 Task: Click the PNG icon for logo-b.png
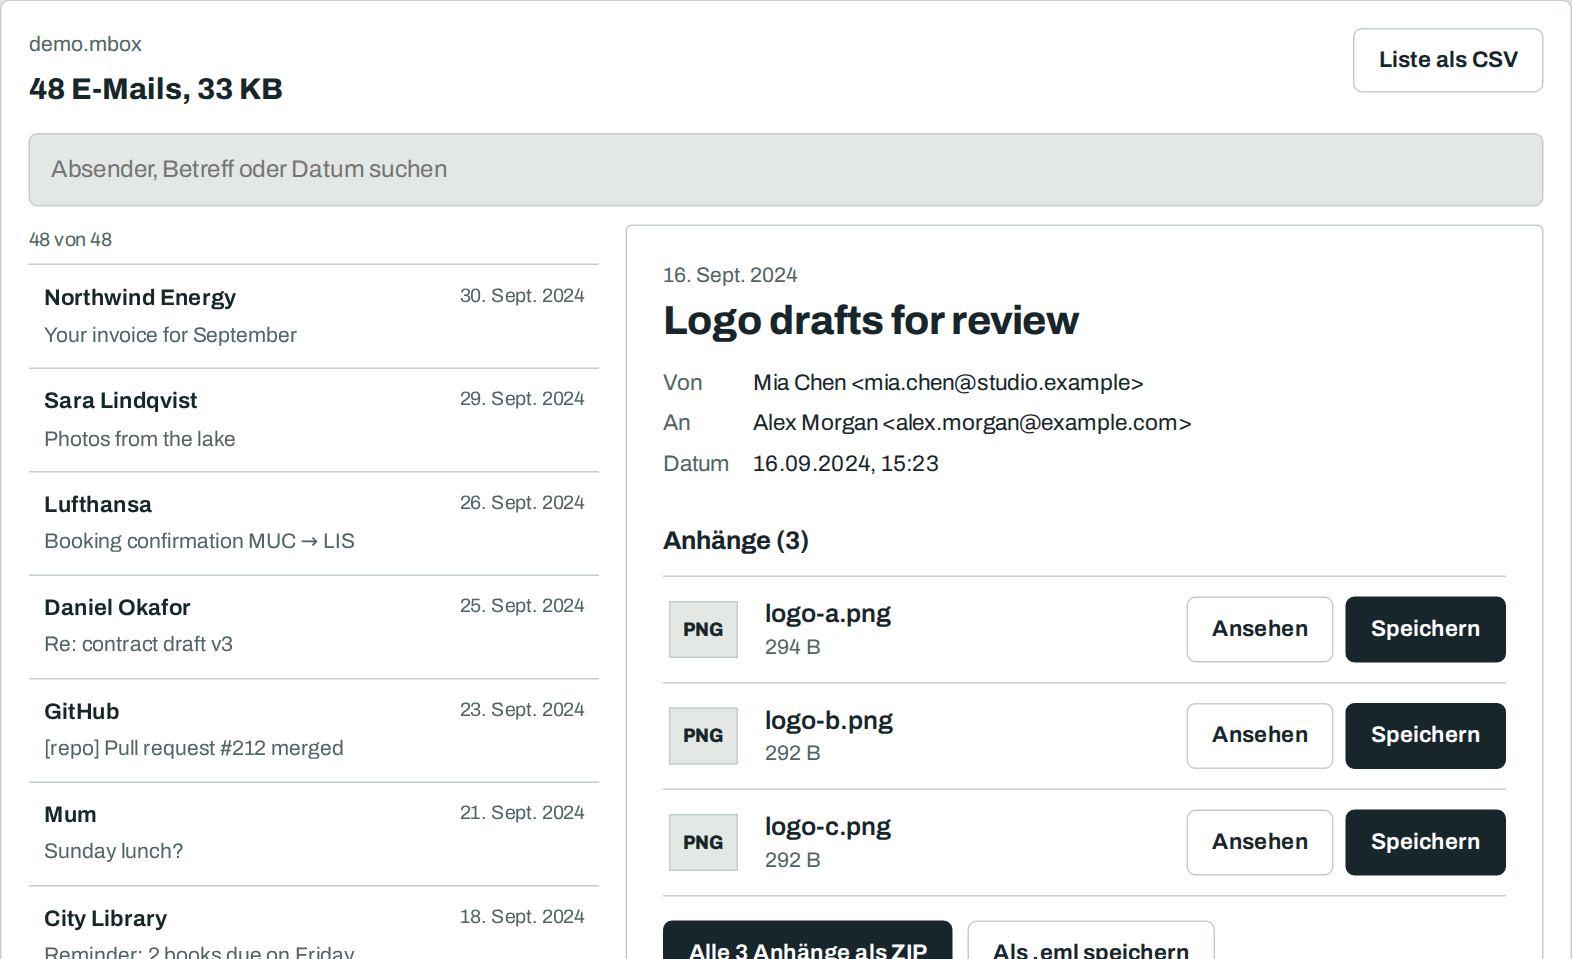703,736
